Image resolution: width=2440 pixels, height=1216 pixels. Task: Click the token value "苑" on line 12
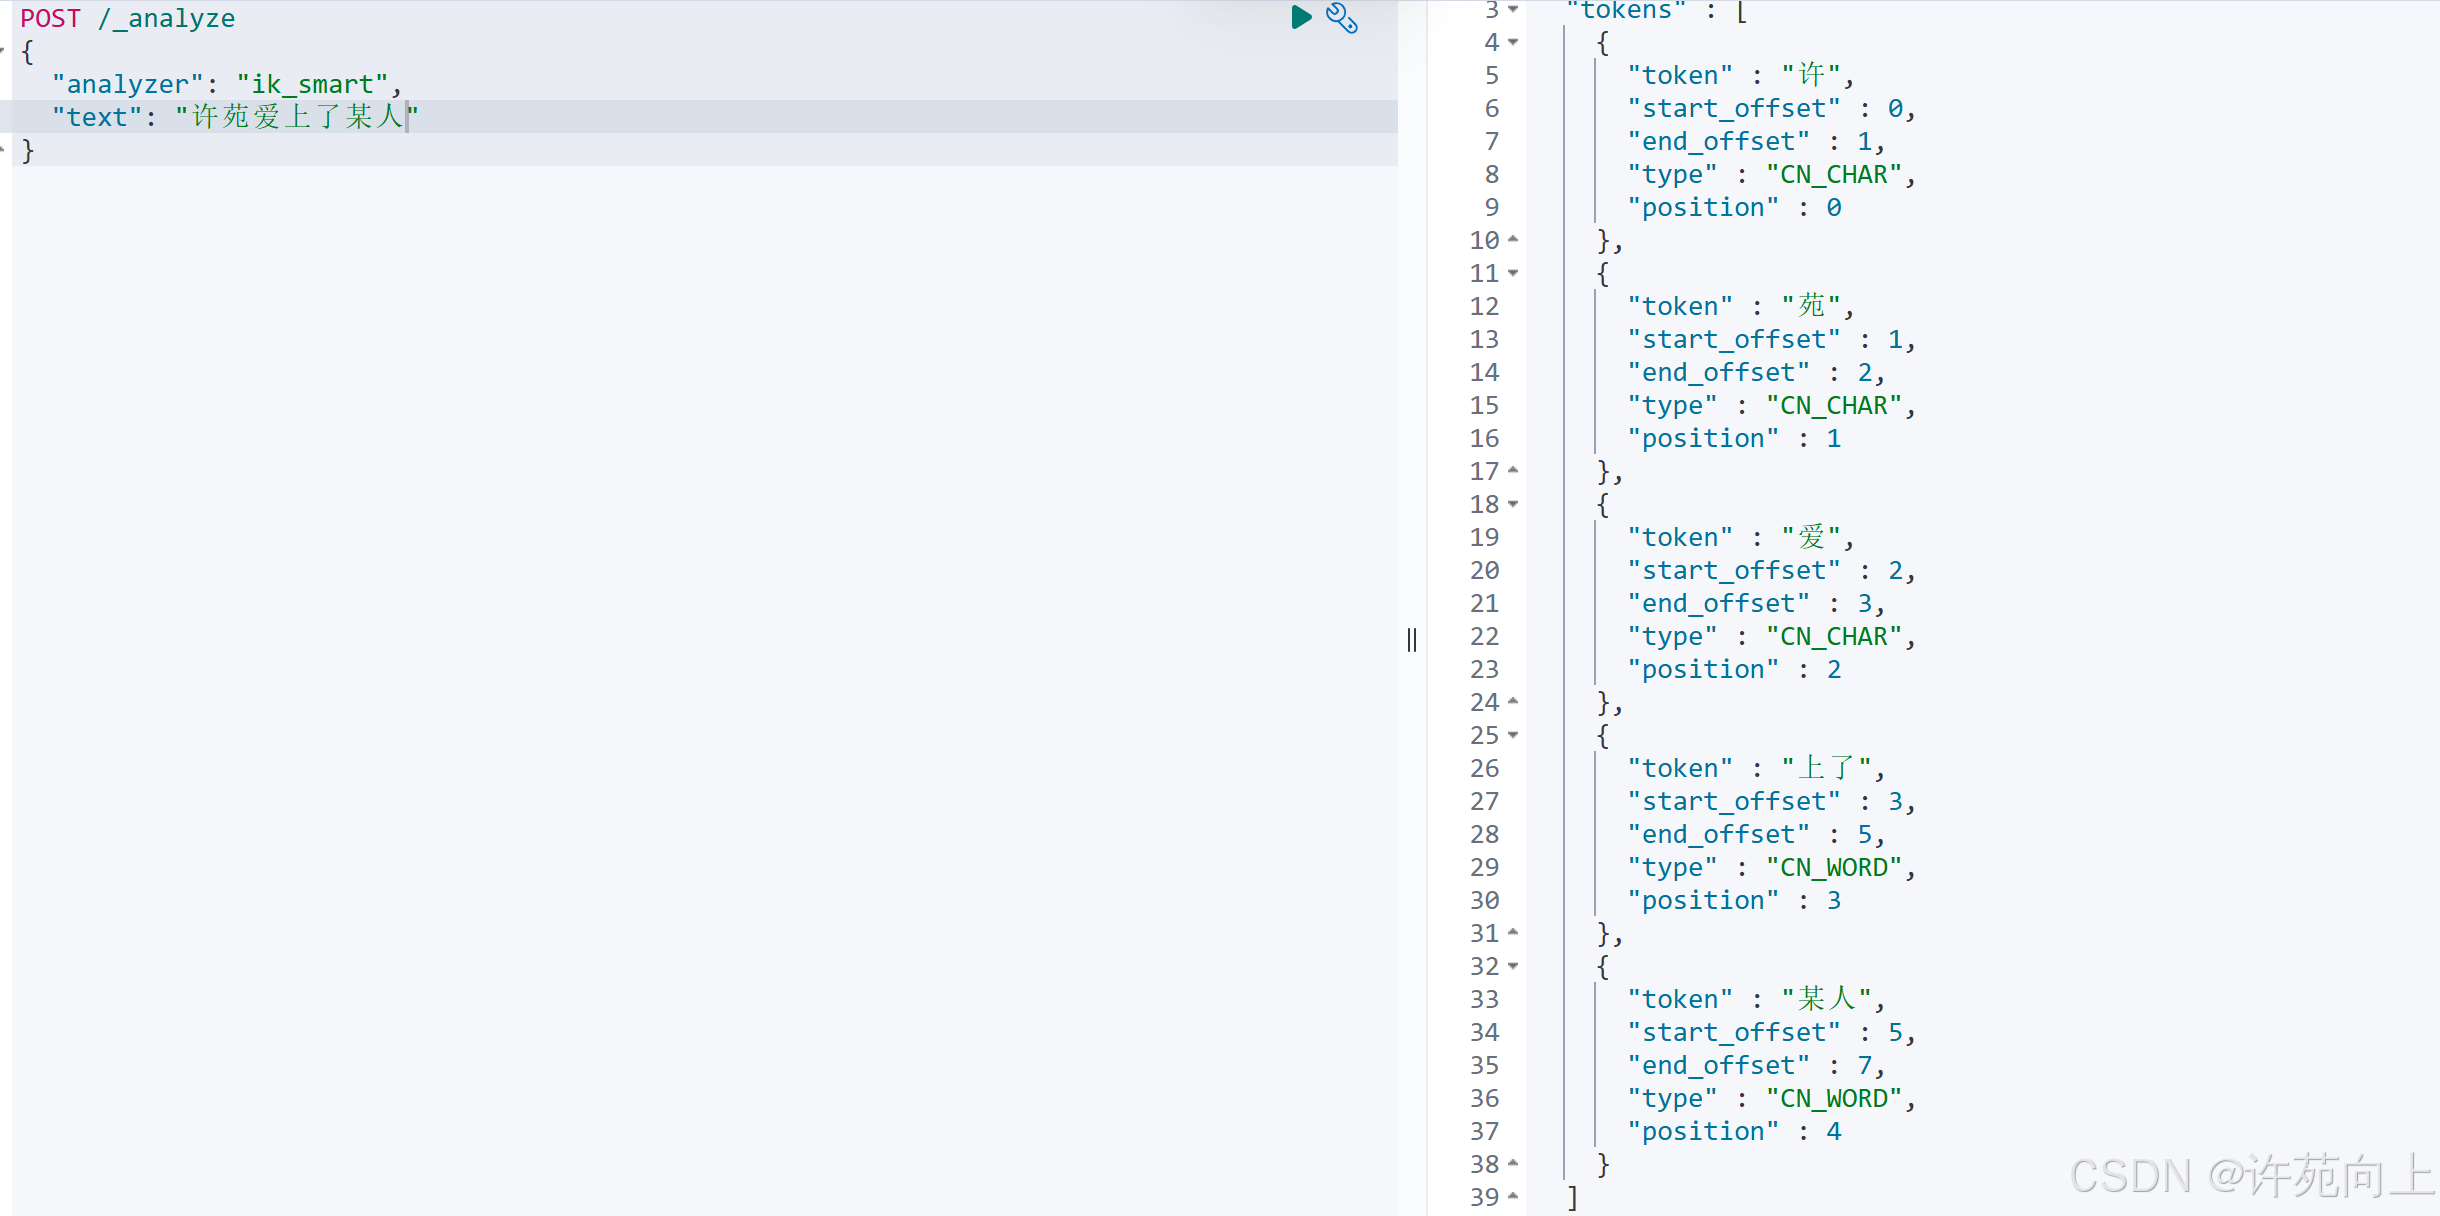coord(1811,306)
